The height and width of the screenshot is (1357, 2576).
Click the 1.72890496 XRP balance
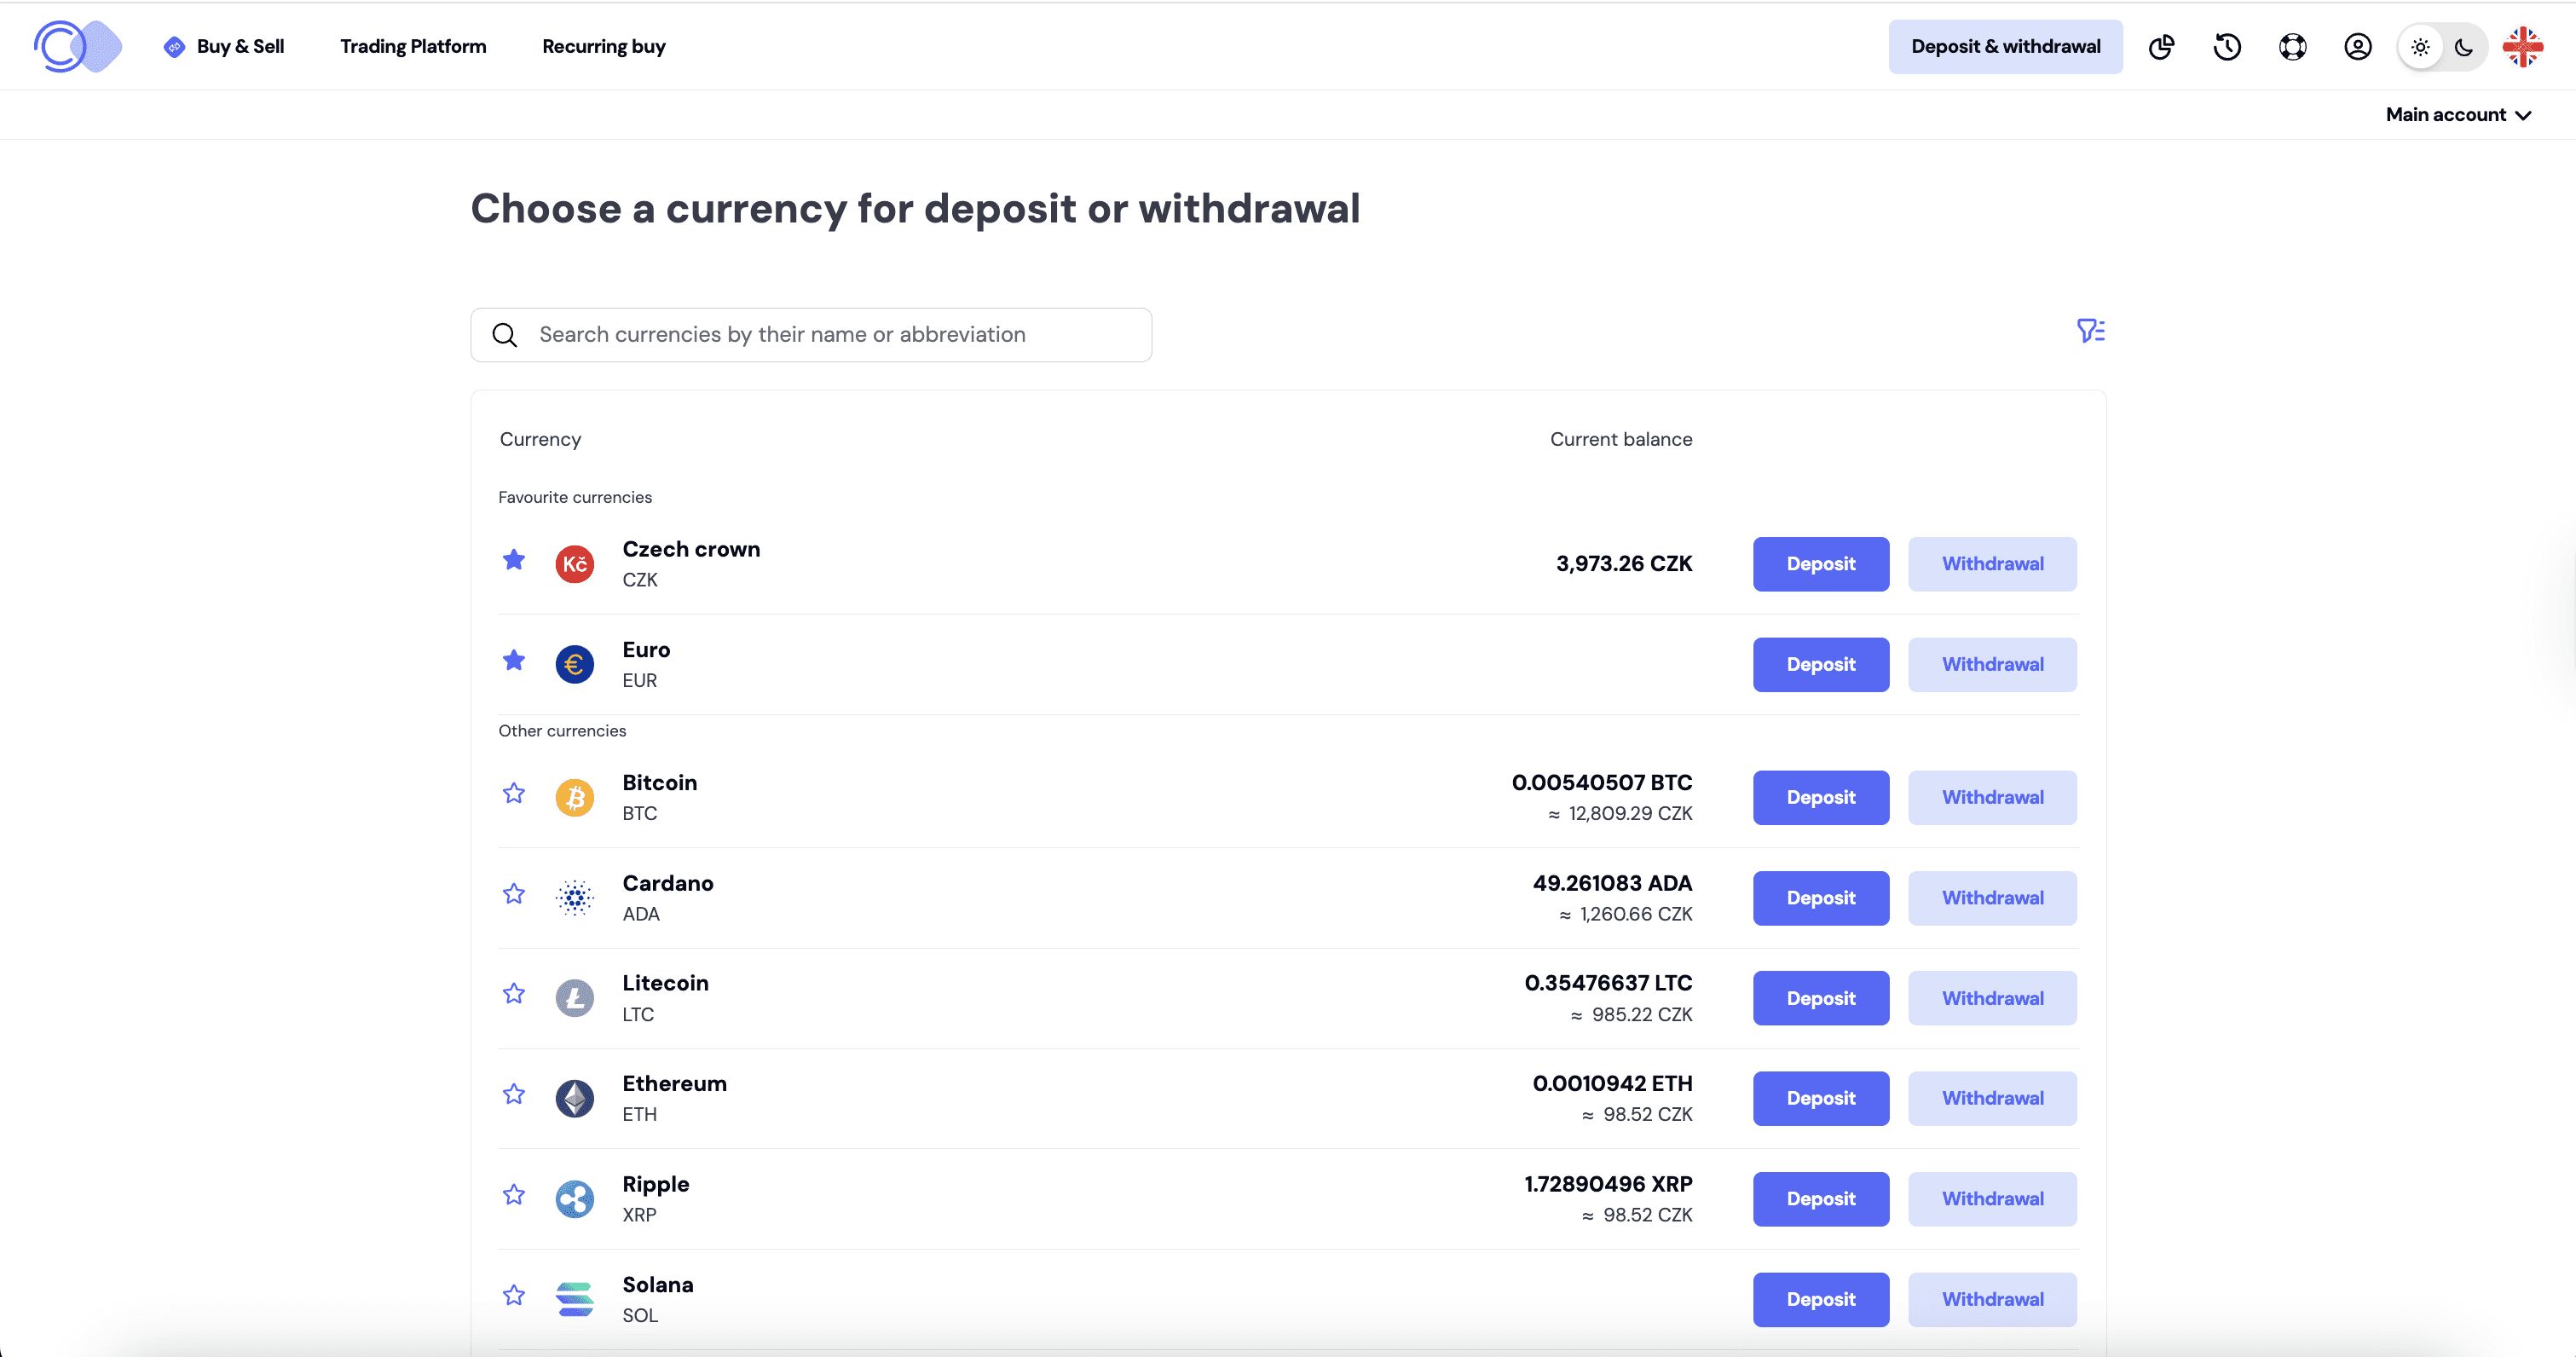tap(1608, 1184)
